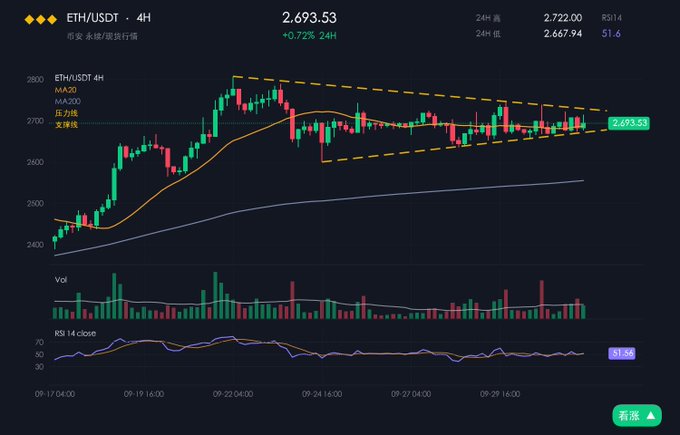Viewport: 680px width, 435px height.
Task: Click the MA20 legend entry
Action: pos(65,90)
